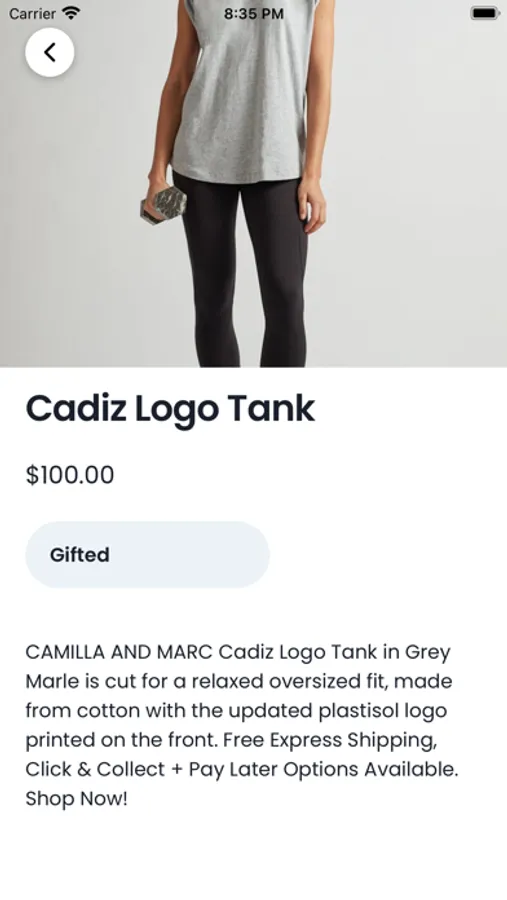Click the Click & Collect text
Viewport: 507px width, 900px height.
(x=95, y=769)
